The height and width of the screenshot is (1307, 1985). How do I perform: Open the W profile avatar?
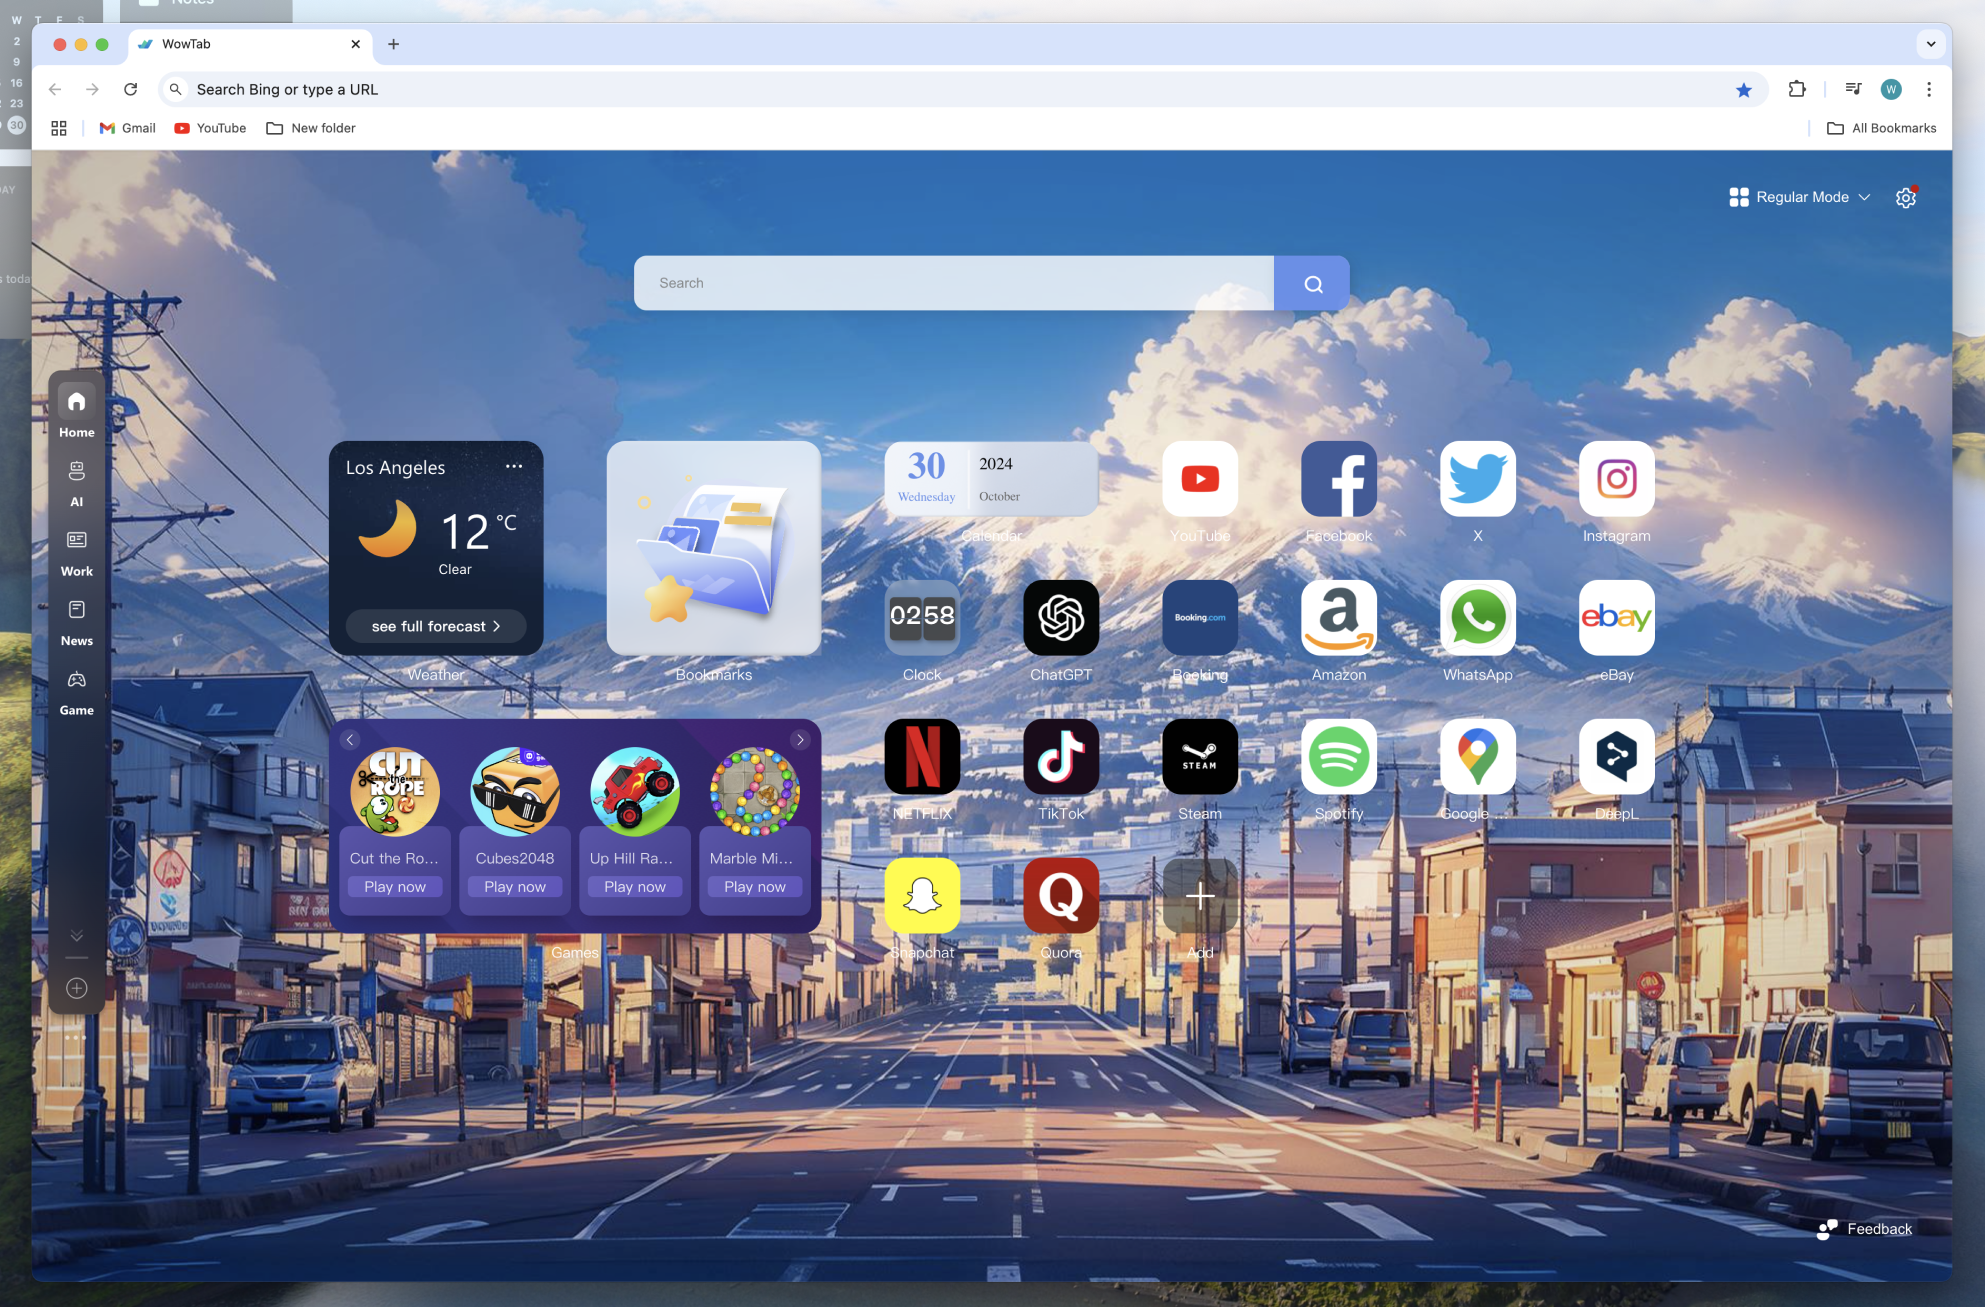[1891, 89]
